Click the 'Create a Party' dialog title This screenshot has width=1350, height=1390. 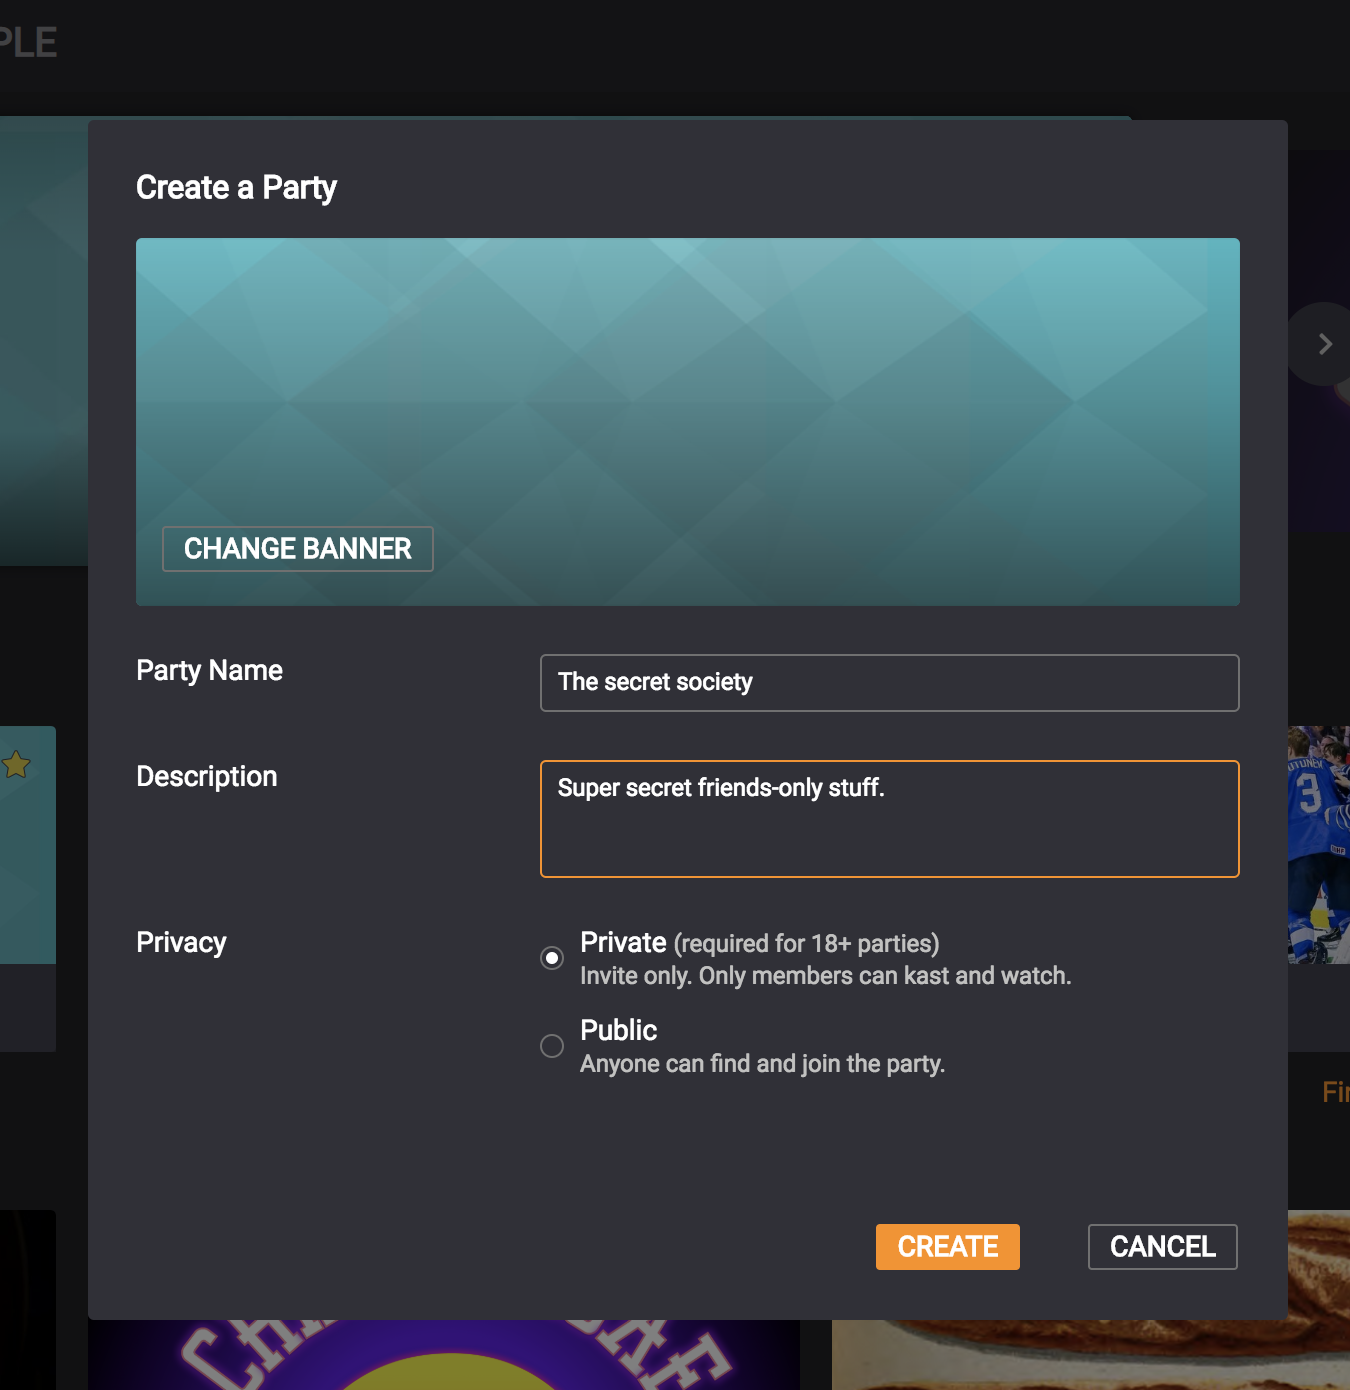tap(236, 188)
